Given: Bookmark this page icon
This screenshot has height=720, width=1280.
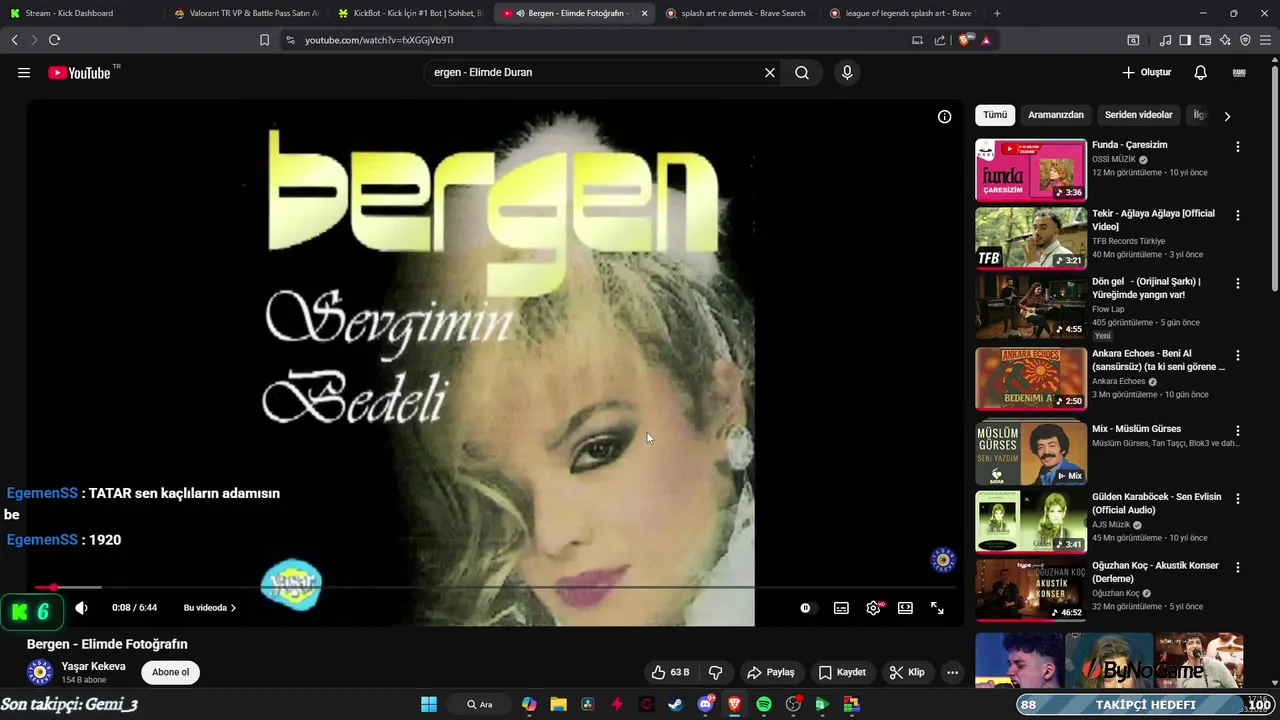Looking at the screenshot, I should (x=264, y=40).
